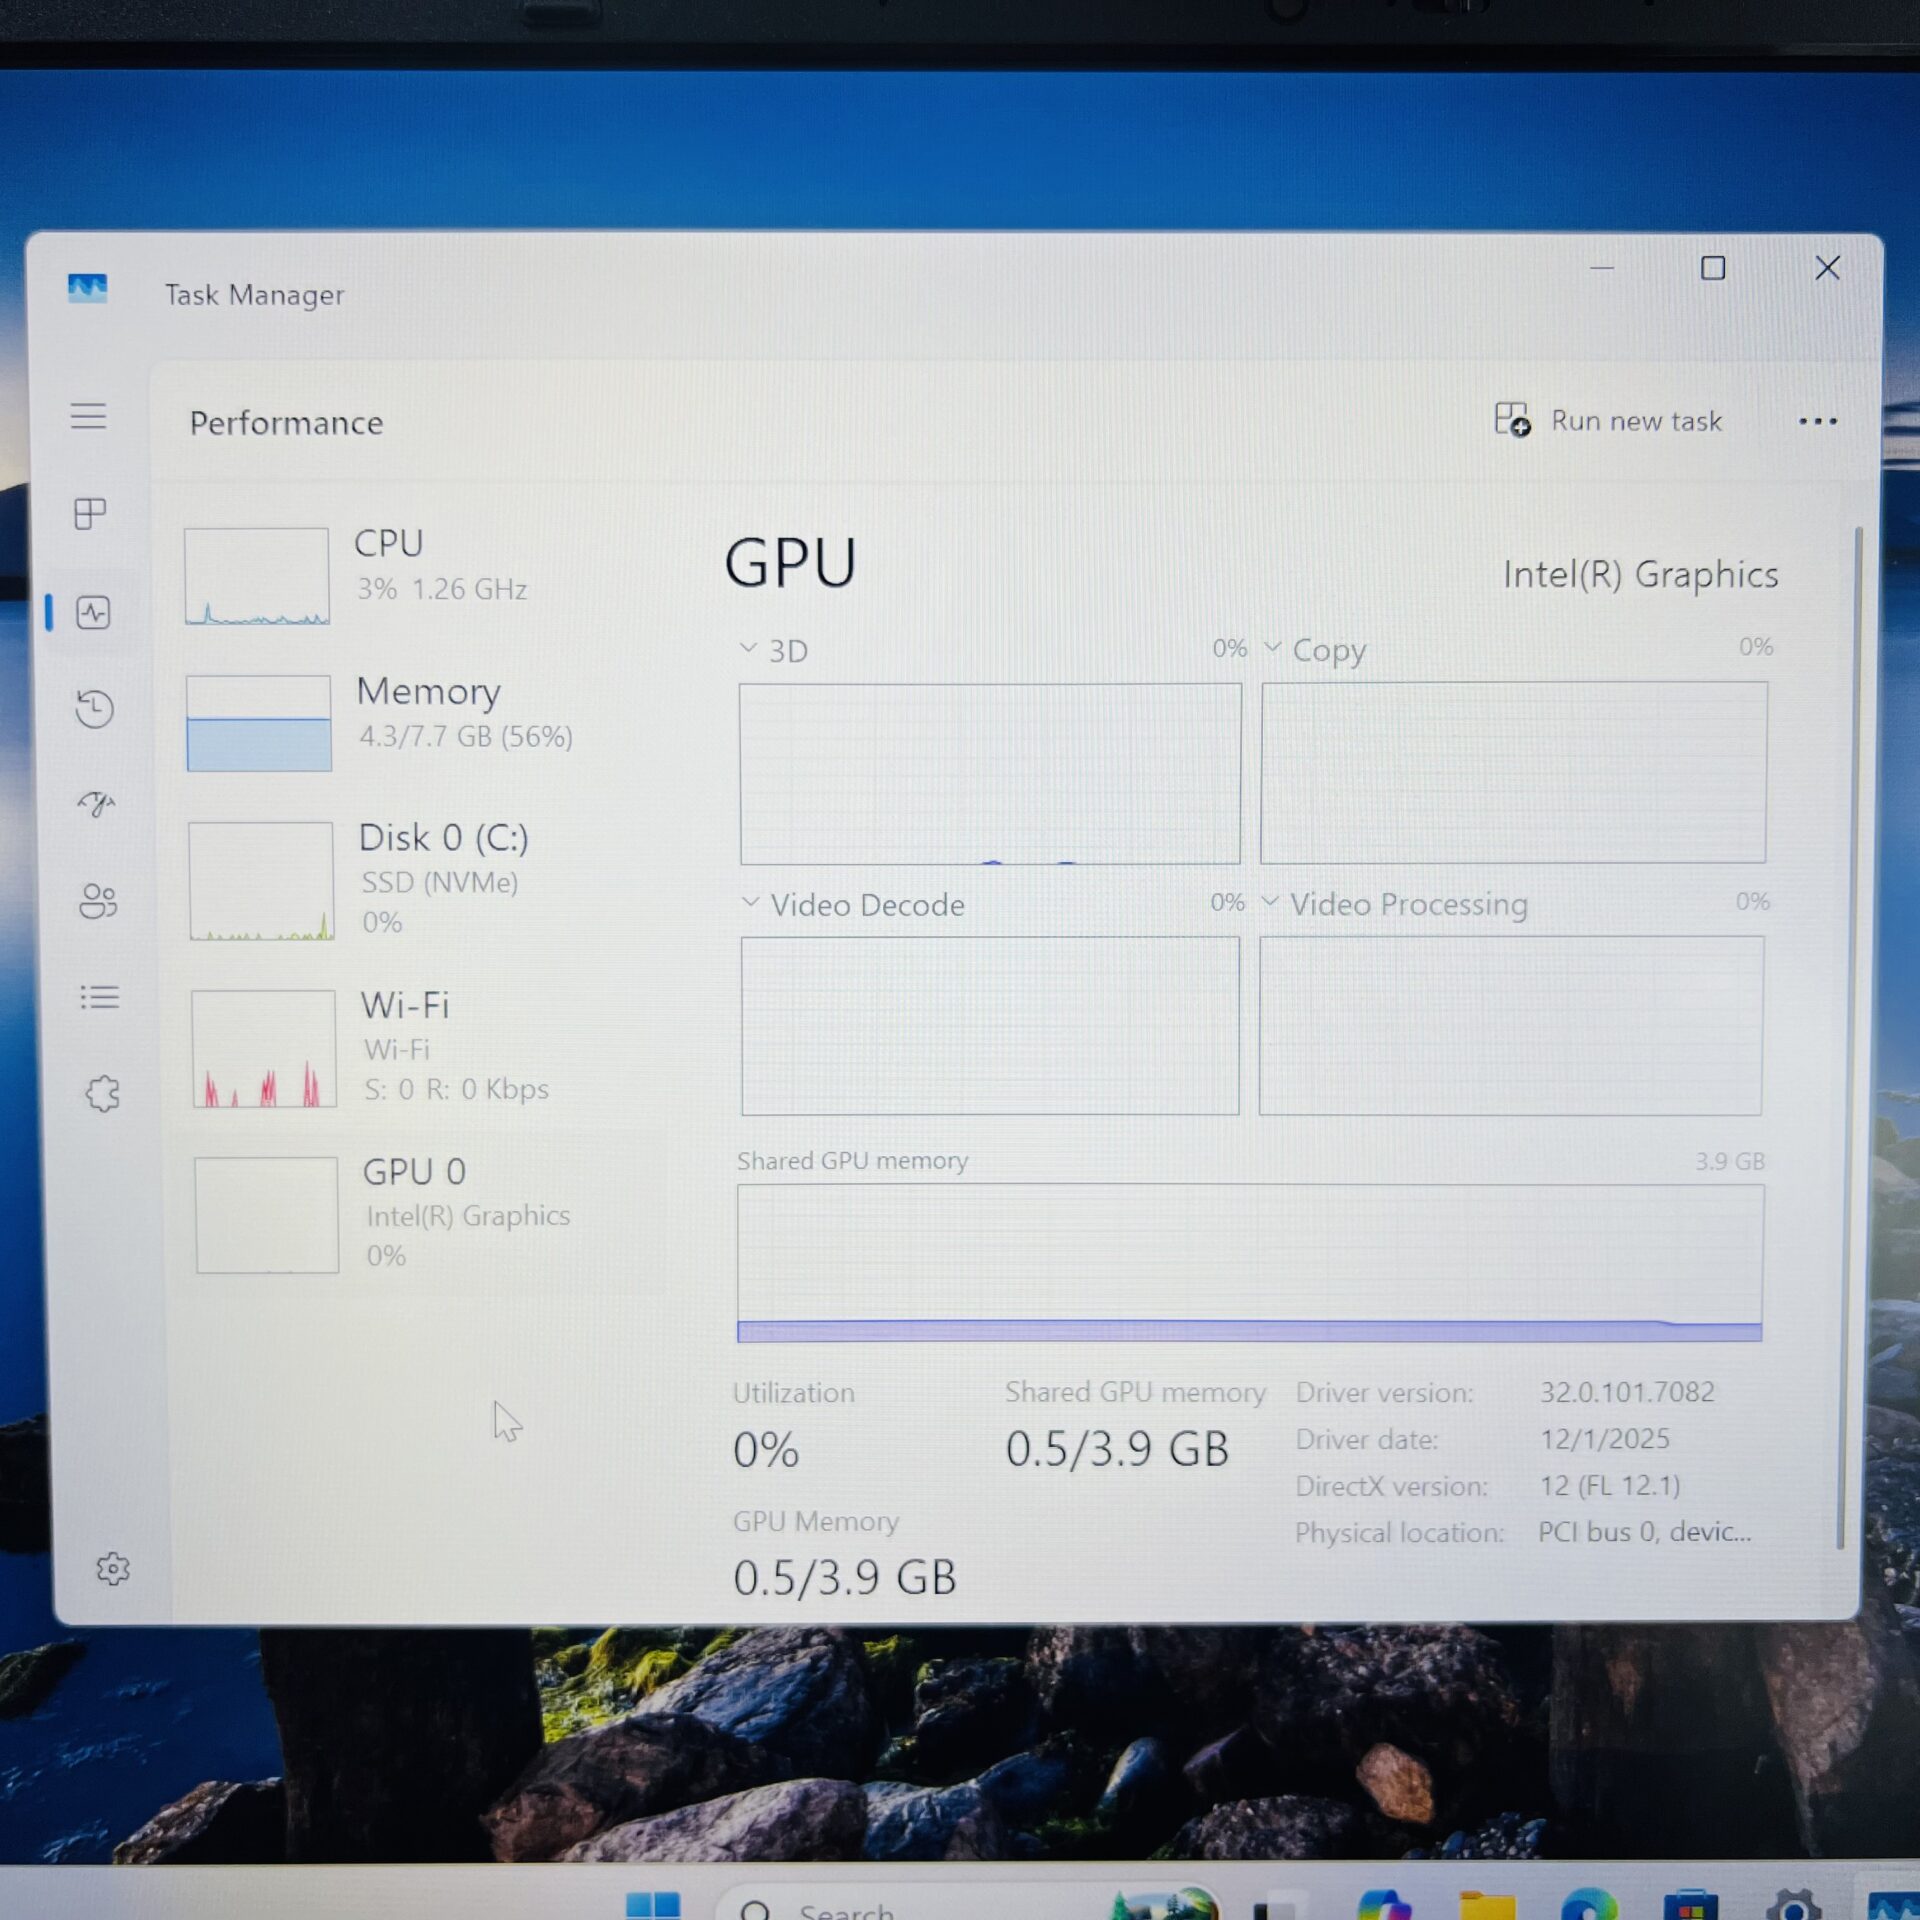
Task: Click driver version 32.0.101.7082
Action: coord(1626,1391)
